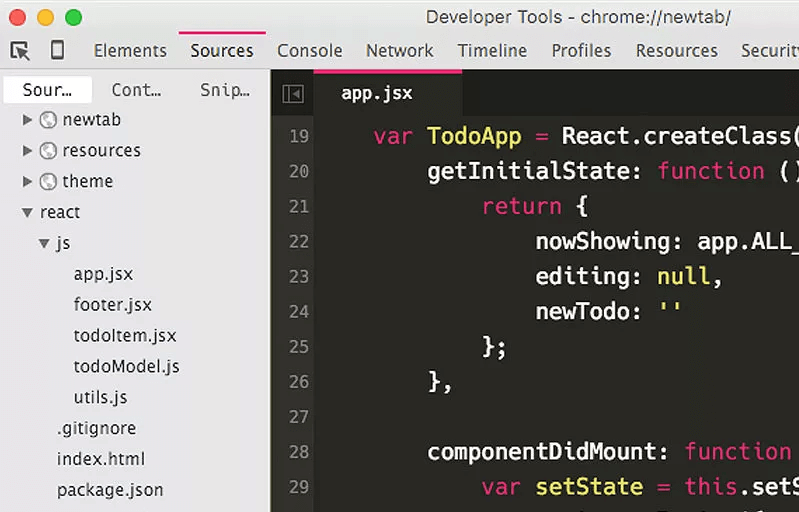Collapse the js folder arrow
Screen dimensions: 799x512
[44, 244]
